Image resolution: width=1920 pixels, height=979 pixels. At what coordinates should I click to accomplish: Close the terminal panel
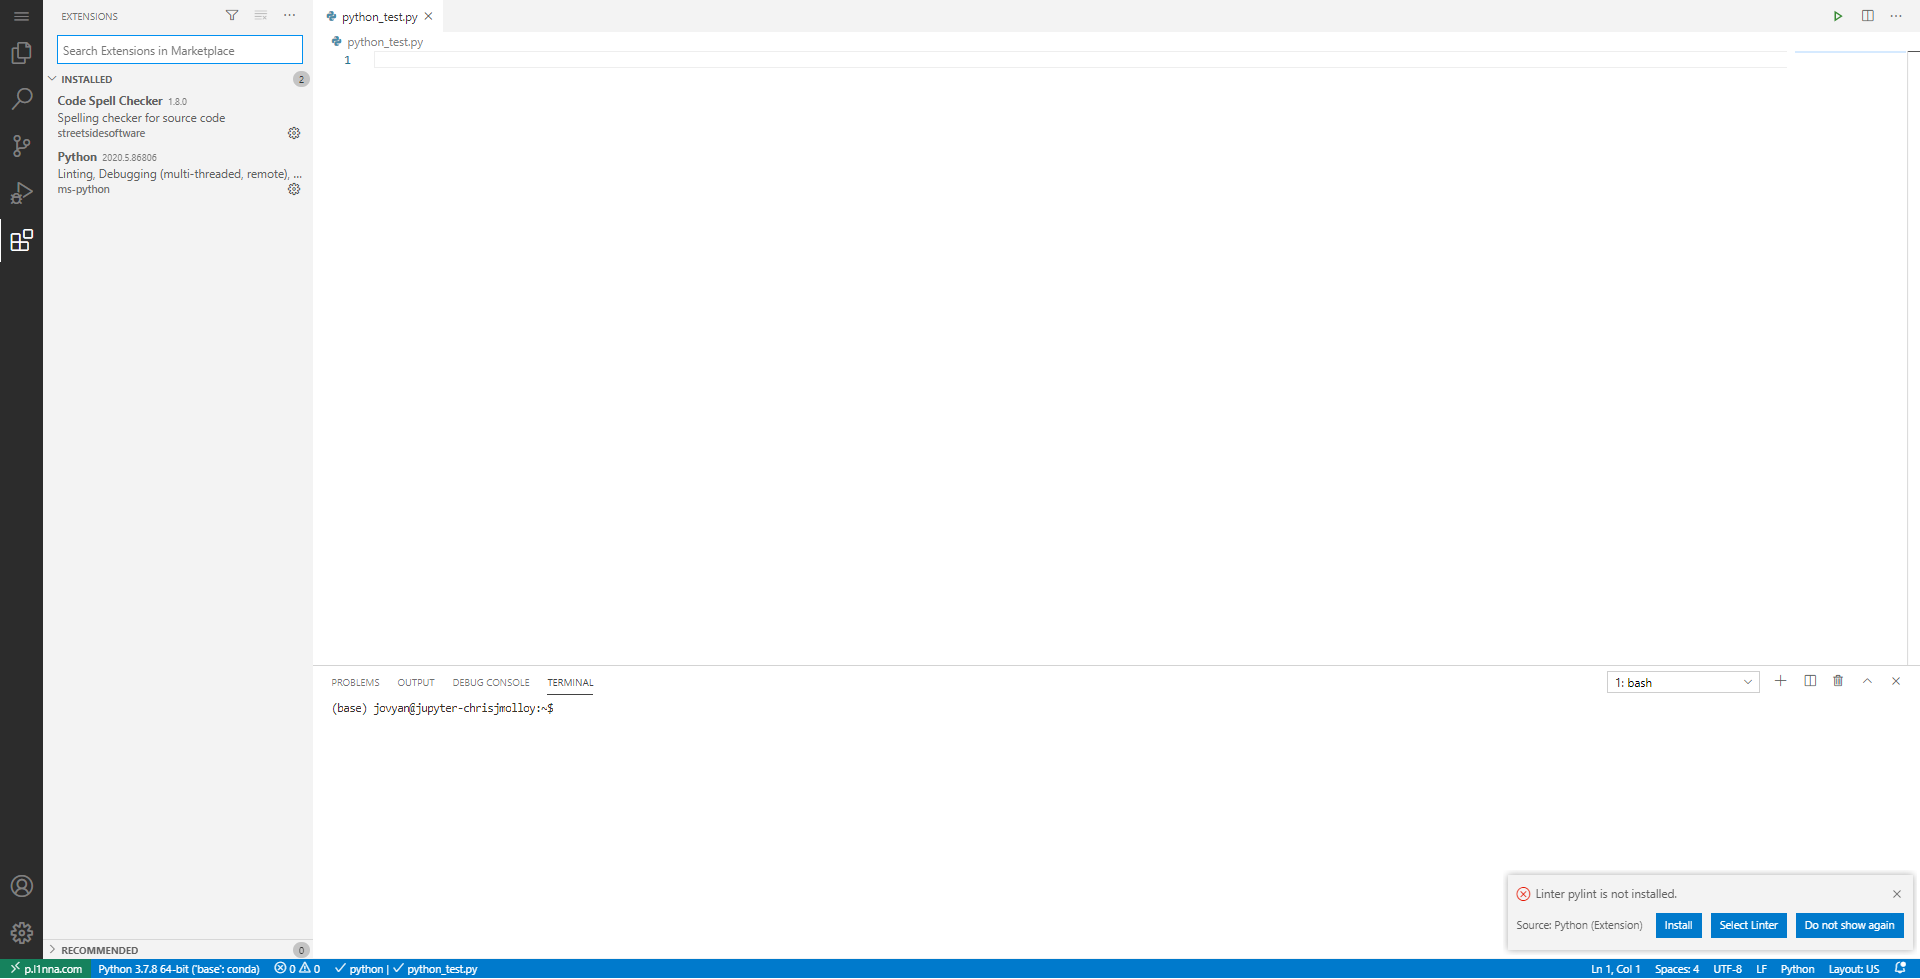(x=1896, y=681)
